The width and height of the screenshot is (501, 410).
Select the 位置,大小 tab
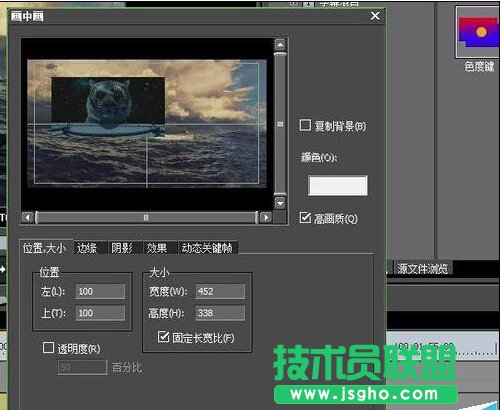pyautogui.click(x=45, y=248)
